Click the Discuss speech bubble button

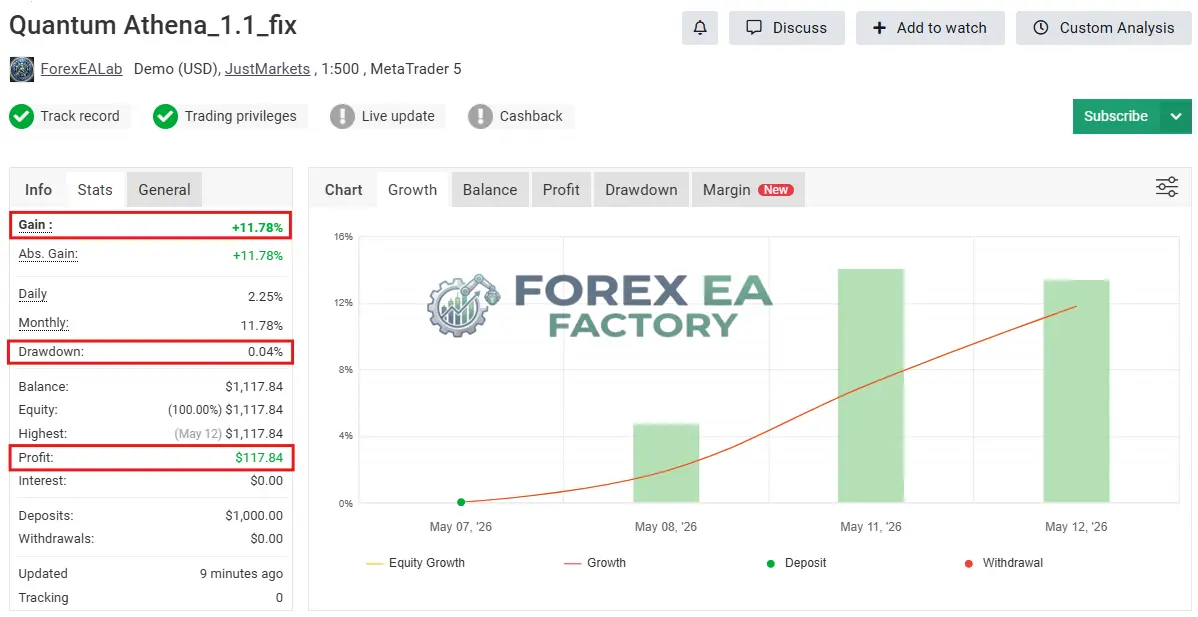pos(787,28)
